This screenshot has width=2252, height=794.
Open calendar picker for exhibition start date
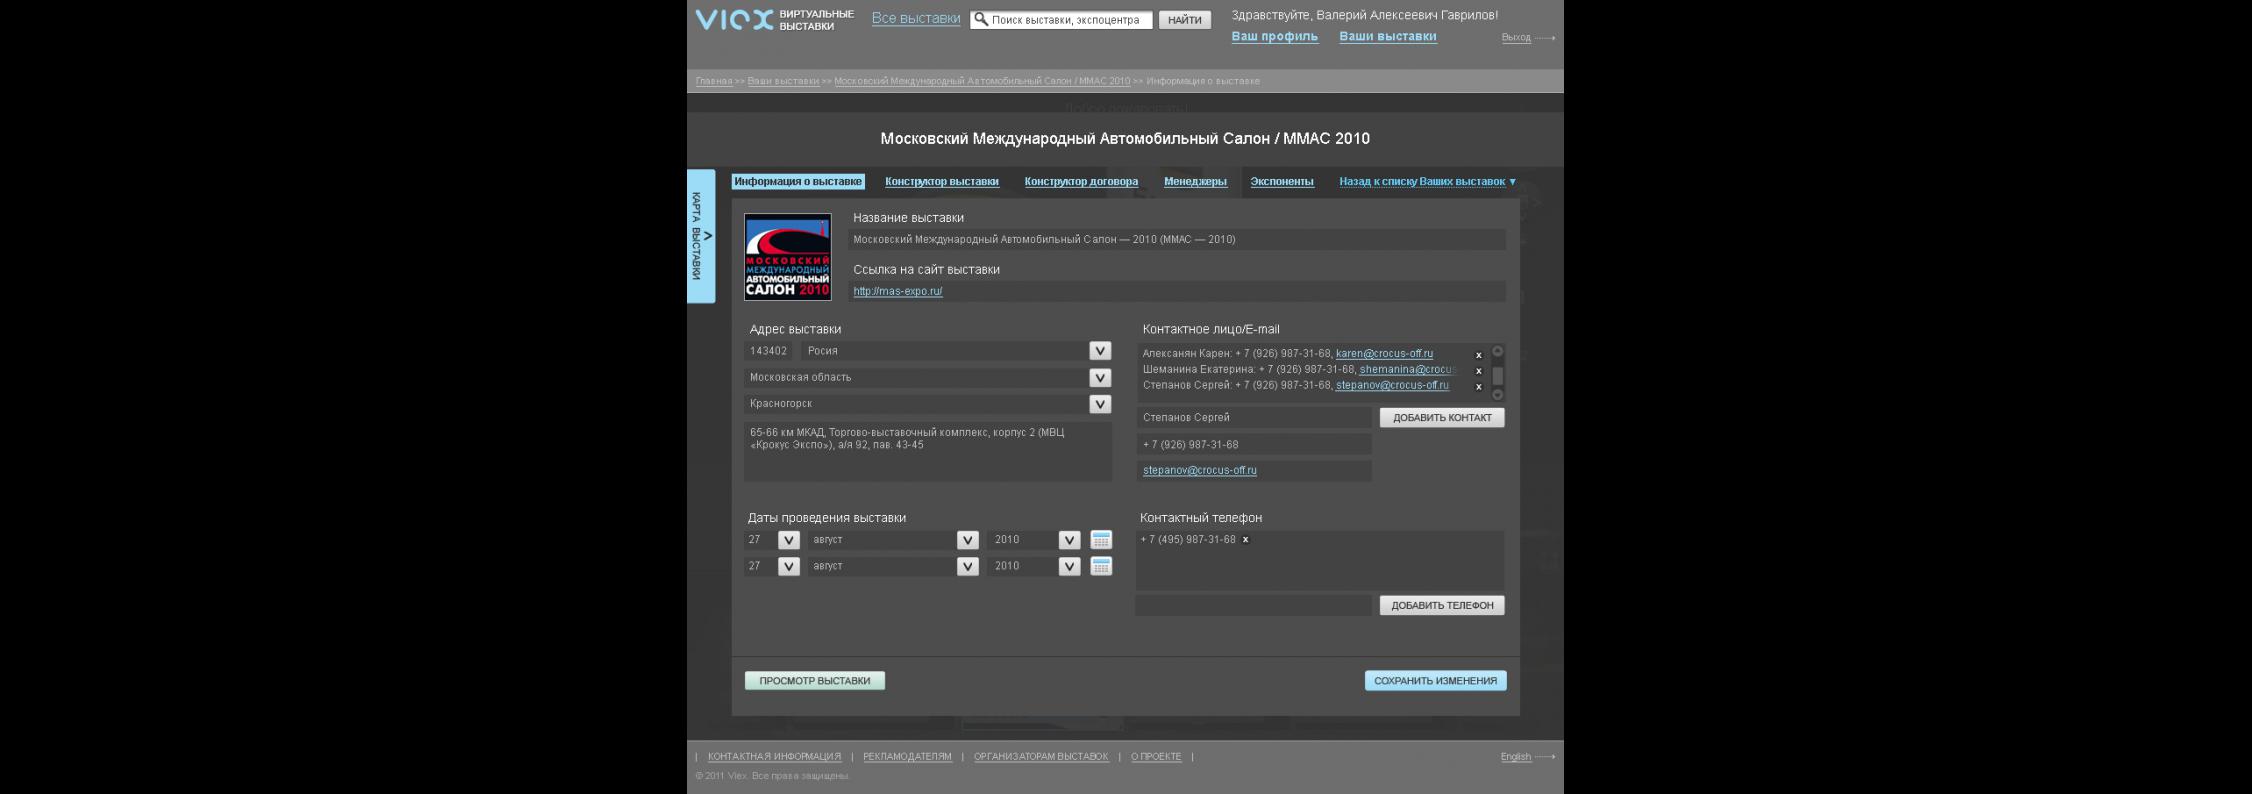tap(1100, 540)
